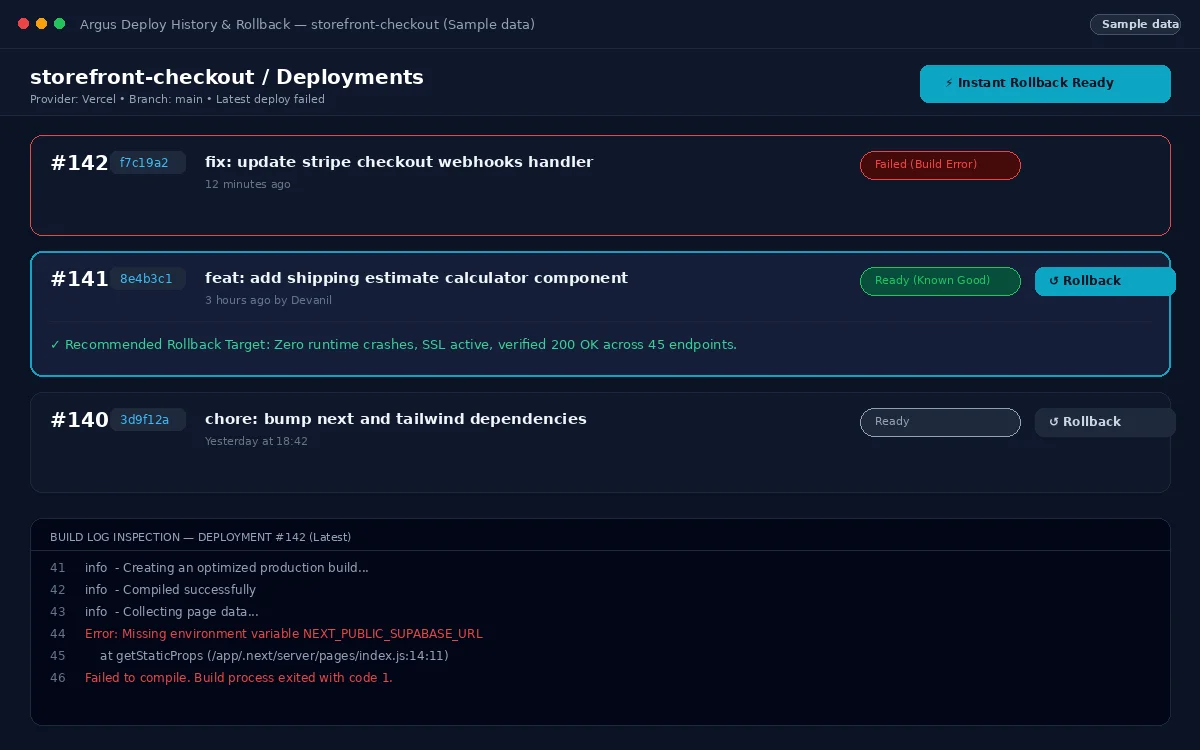This screenshot has height=750, width=1200.
Task: Select log line 'Creating an optimized production build...'
Action: [227, 568]
